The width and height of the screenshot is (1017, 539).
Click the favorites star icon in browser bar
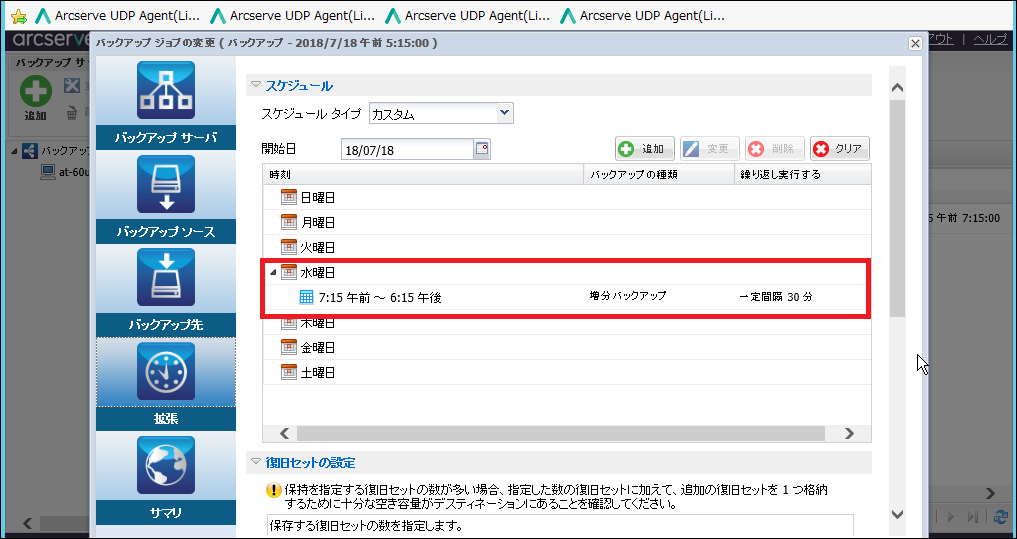click(x=19, y=16)
